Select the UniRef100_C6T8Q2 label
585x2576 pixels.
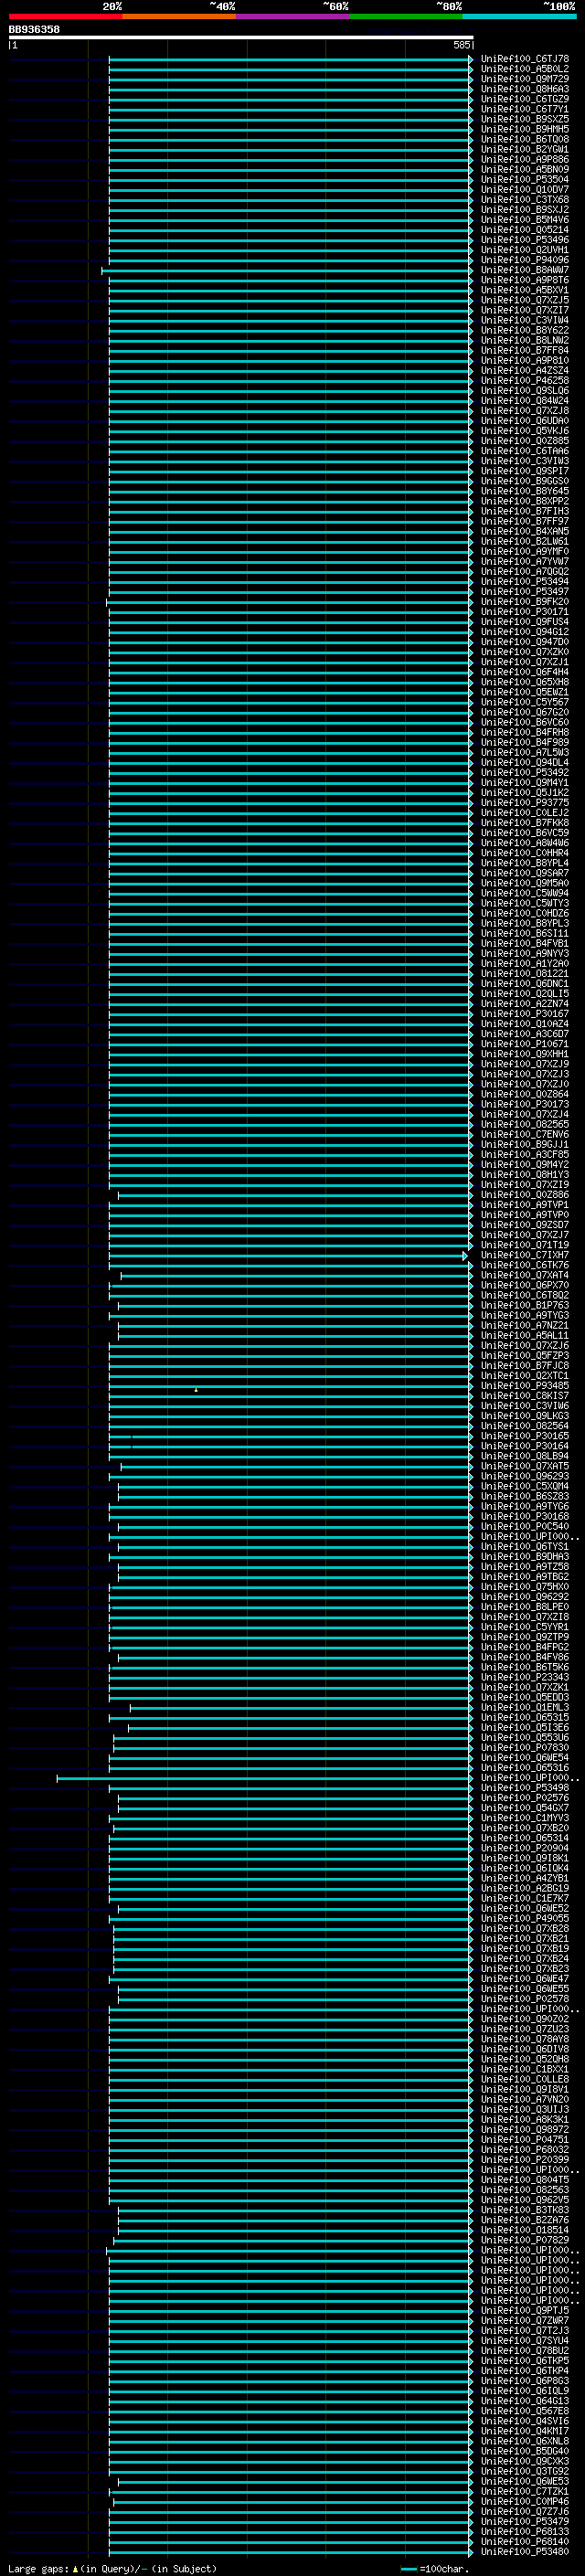coord(525,1295)
